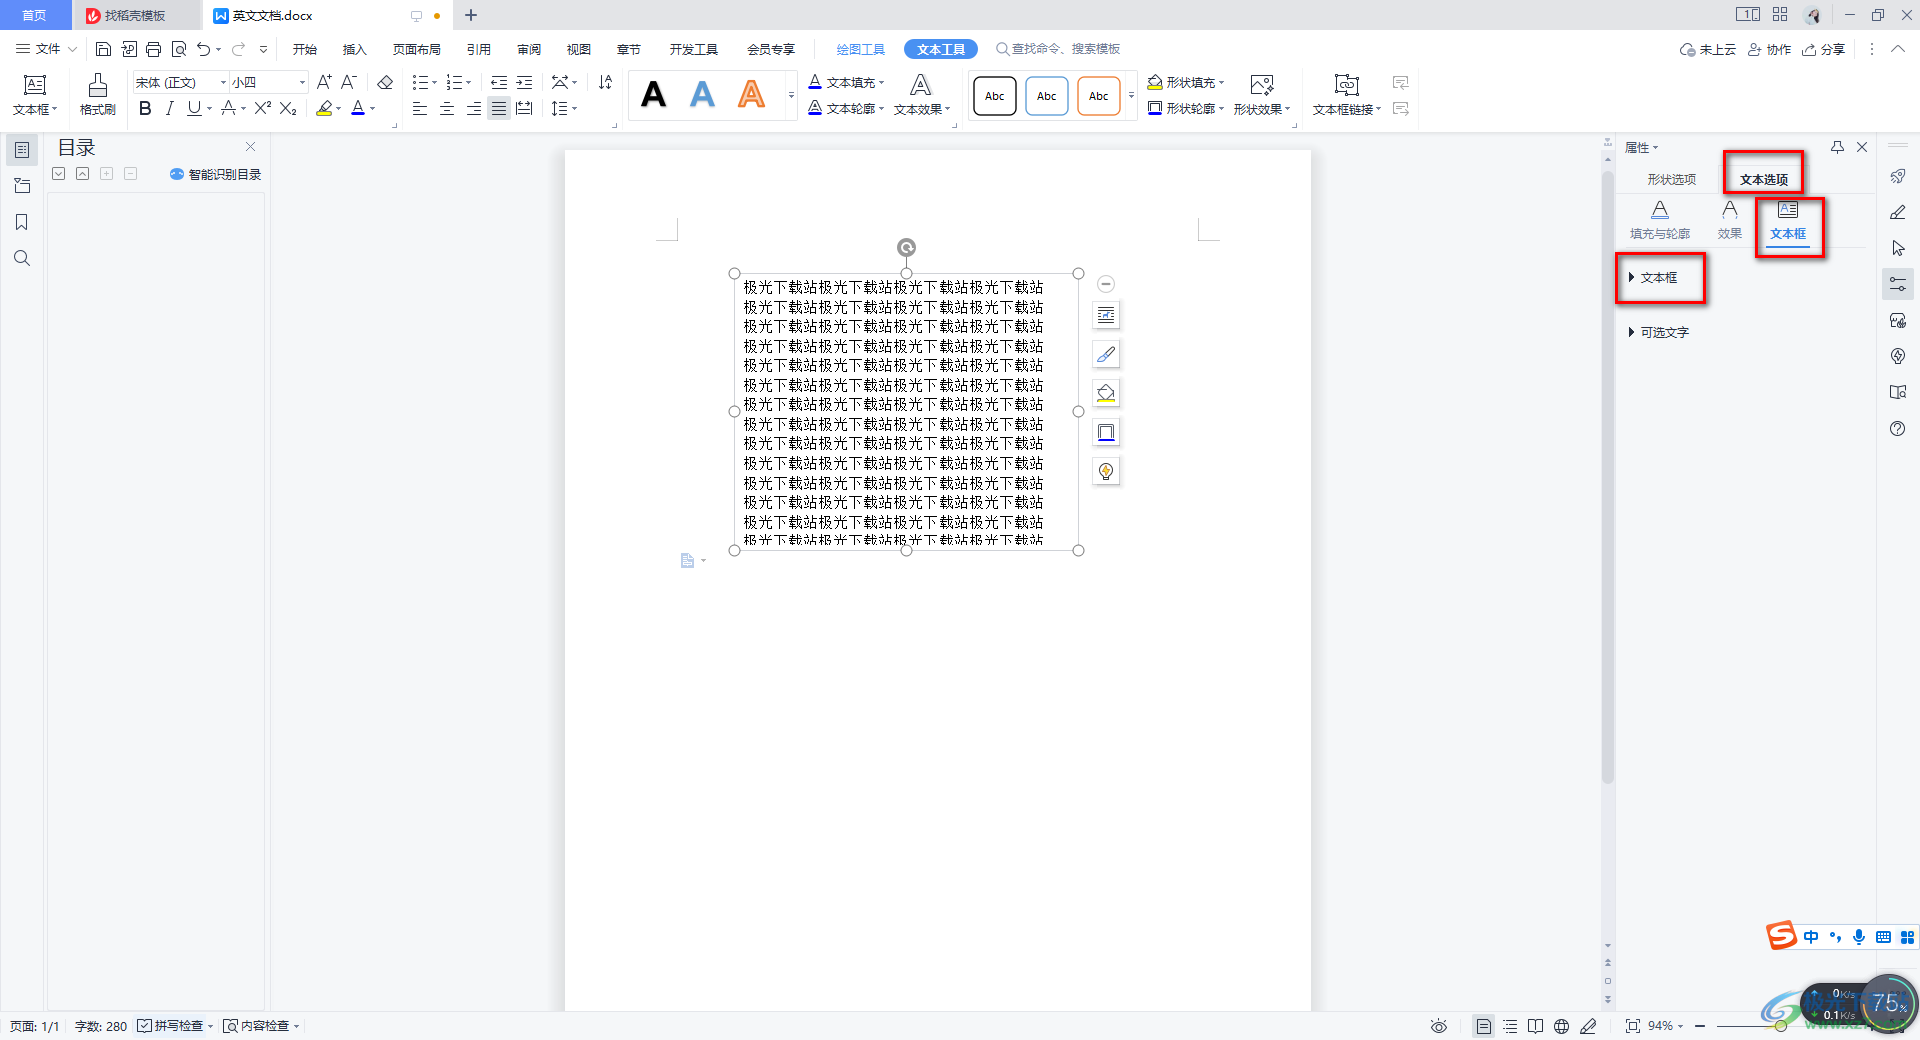The image size is (1920, 1040).
Task: Click the undo arrow icon
Action: pyautogui.click(x=204, y=49)
